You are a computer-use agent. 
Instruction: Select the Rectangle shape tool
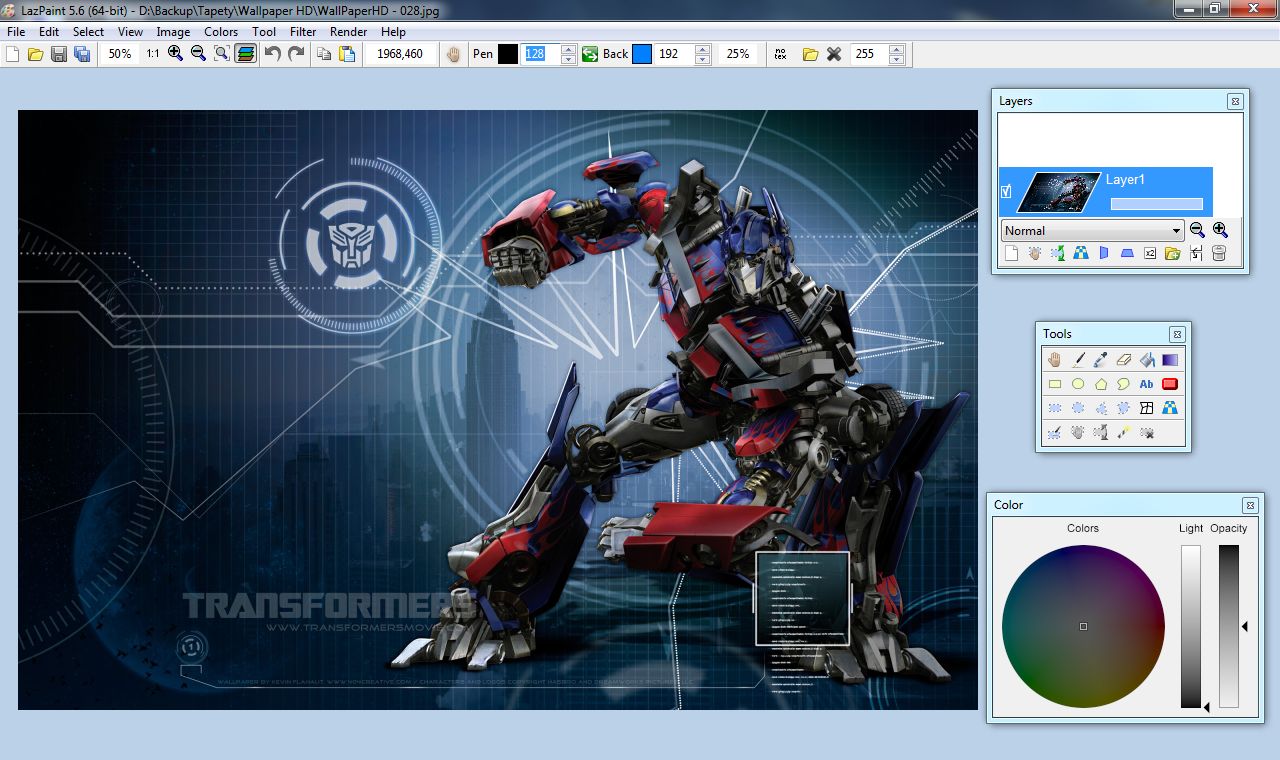point(1055,384)
